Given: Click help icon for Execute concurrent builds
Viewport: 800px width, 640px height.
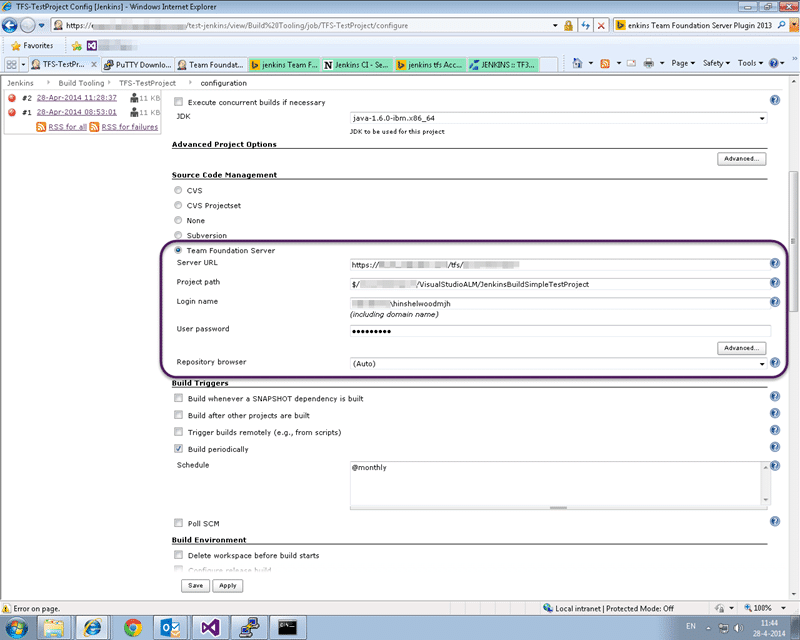Looking at the screenshot, I should coord(774,100).
